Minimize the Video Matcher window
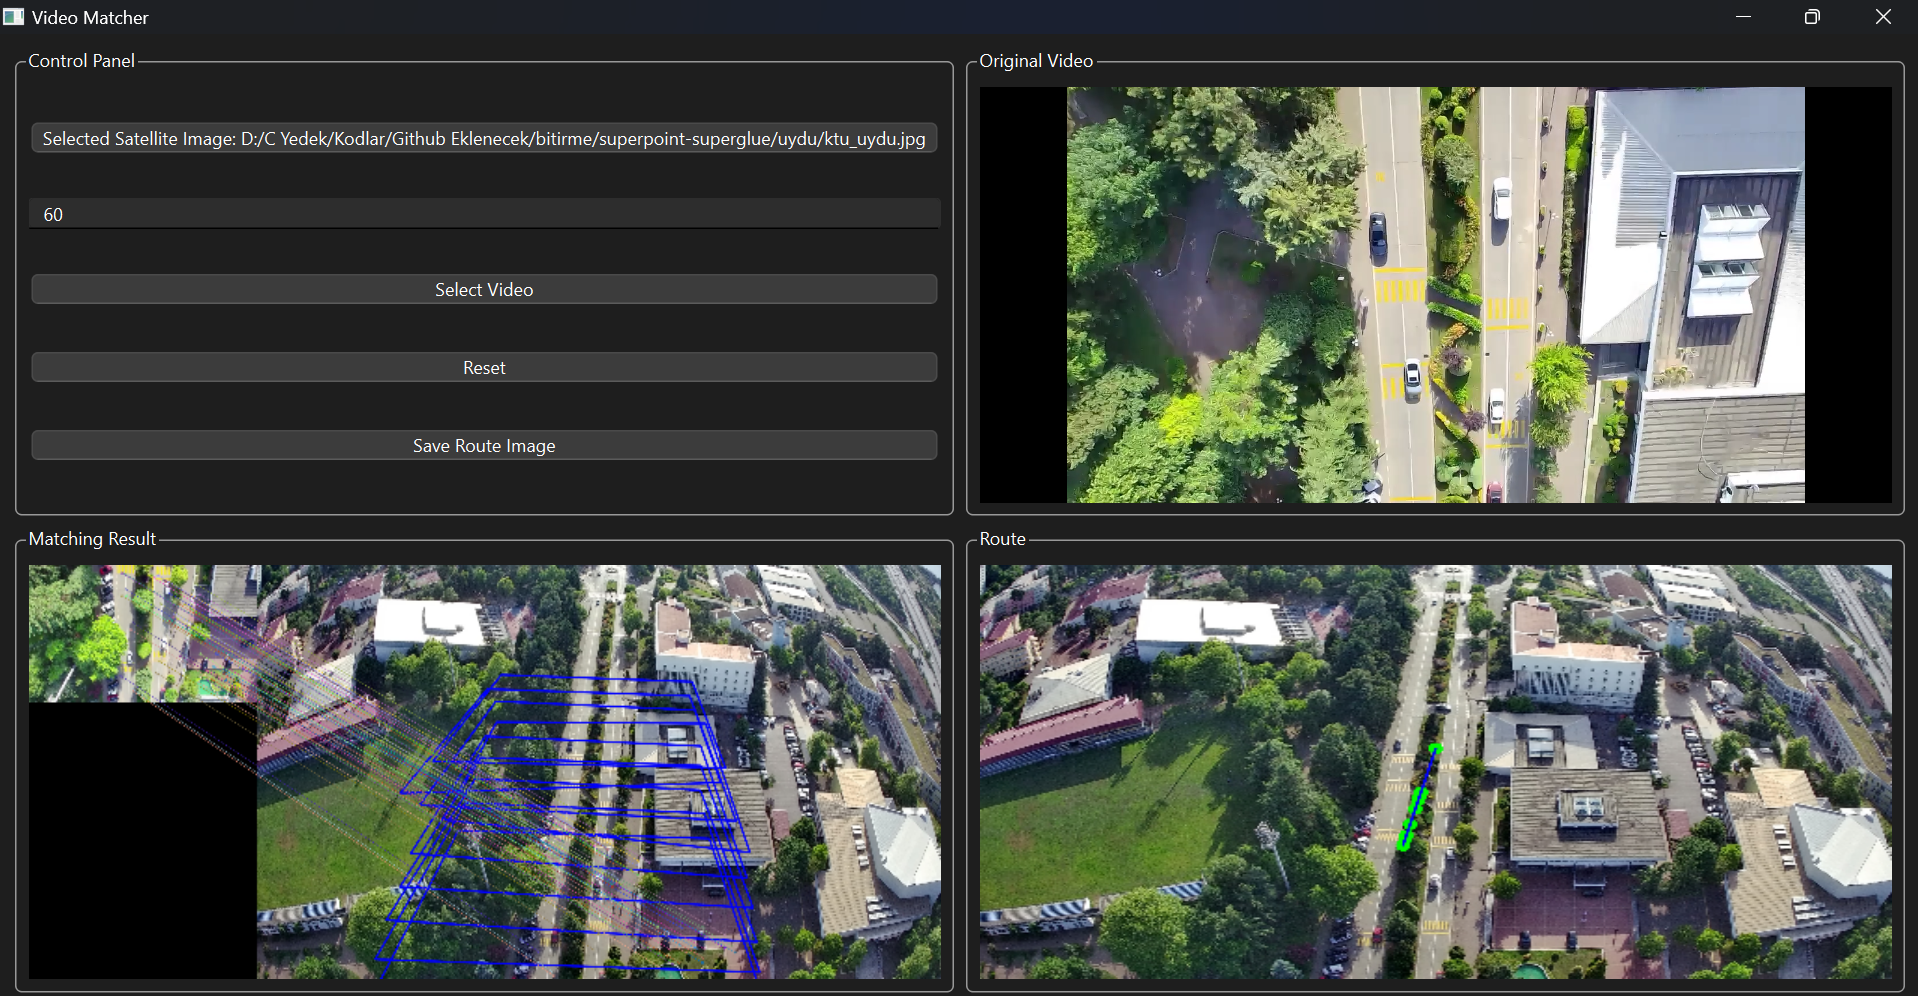Screen dimensions: 1918x996 (1744, 17)
